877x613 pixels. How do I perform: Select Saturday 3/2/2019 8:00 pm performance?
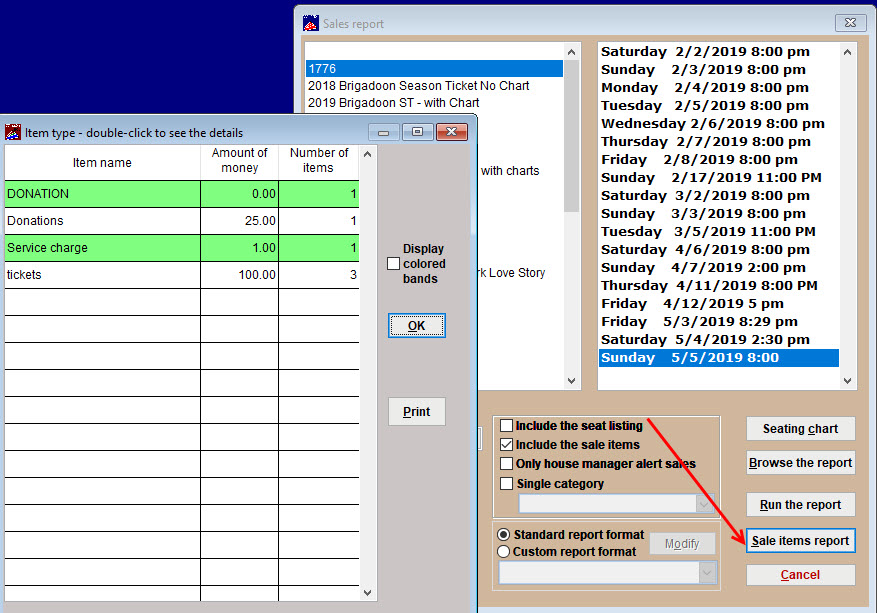click(719, 195)
